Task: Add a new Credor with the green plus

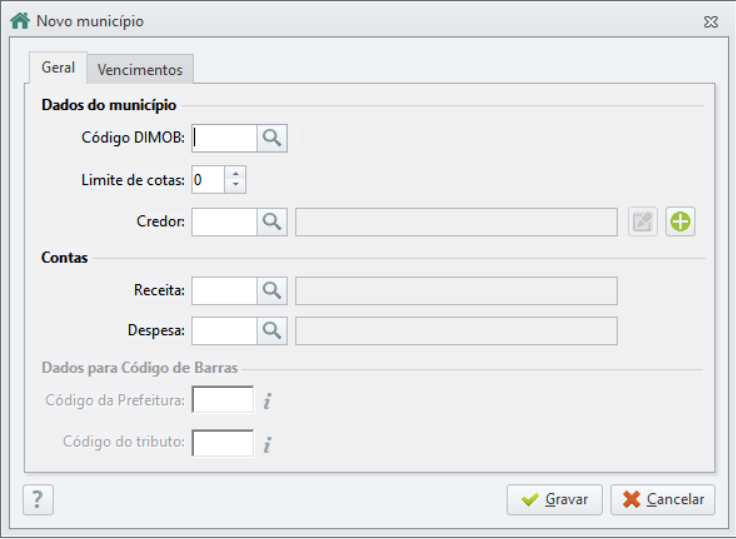Action: 680,222
